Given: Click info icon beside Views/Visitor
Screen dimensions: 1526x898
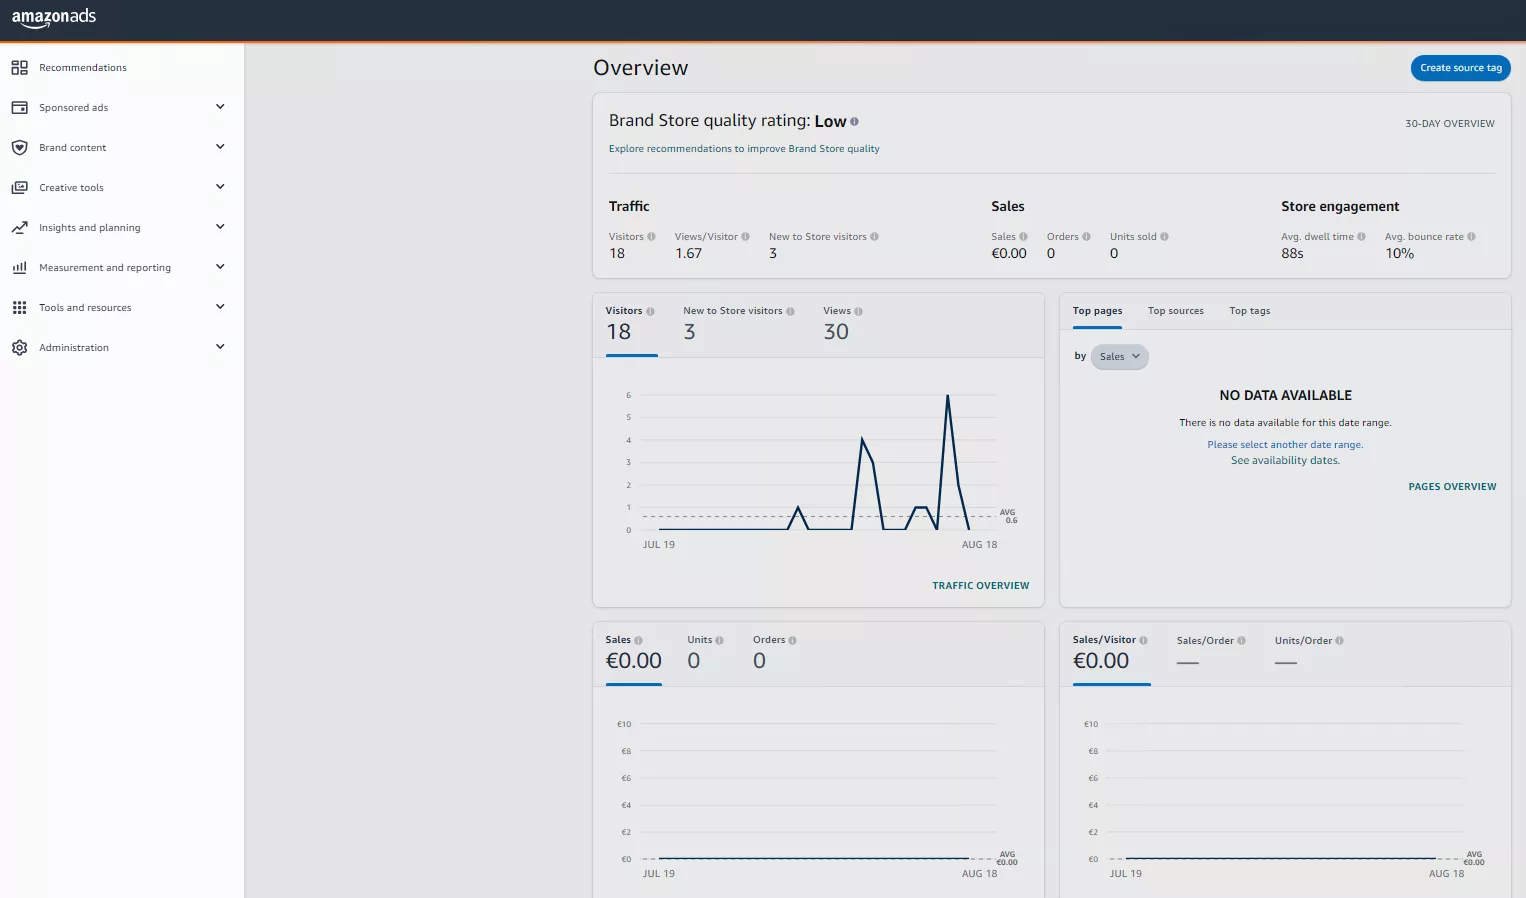Looking at the screenshot, I should (745, 237).
